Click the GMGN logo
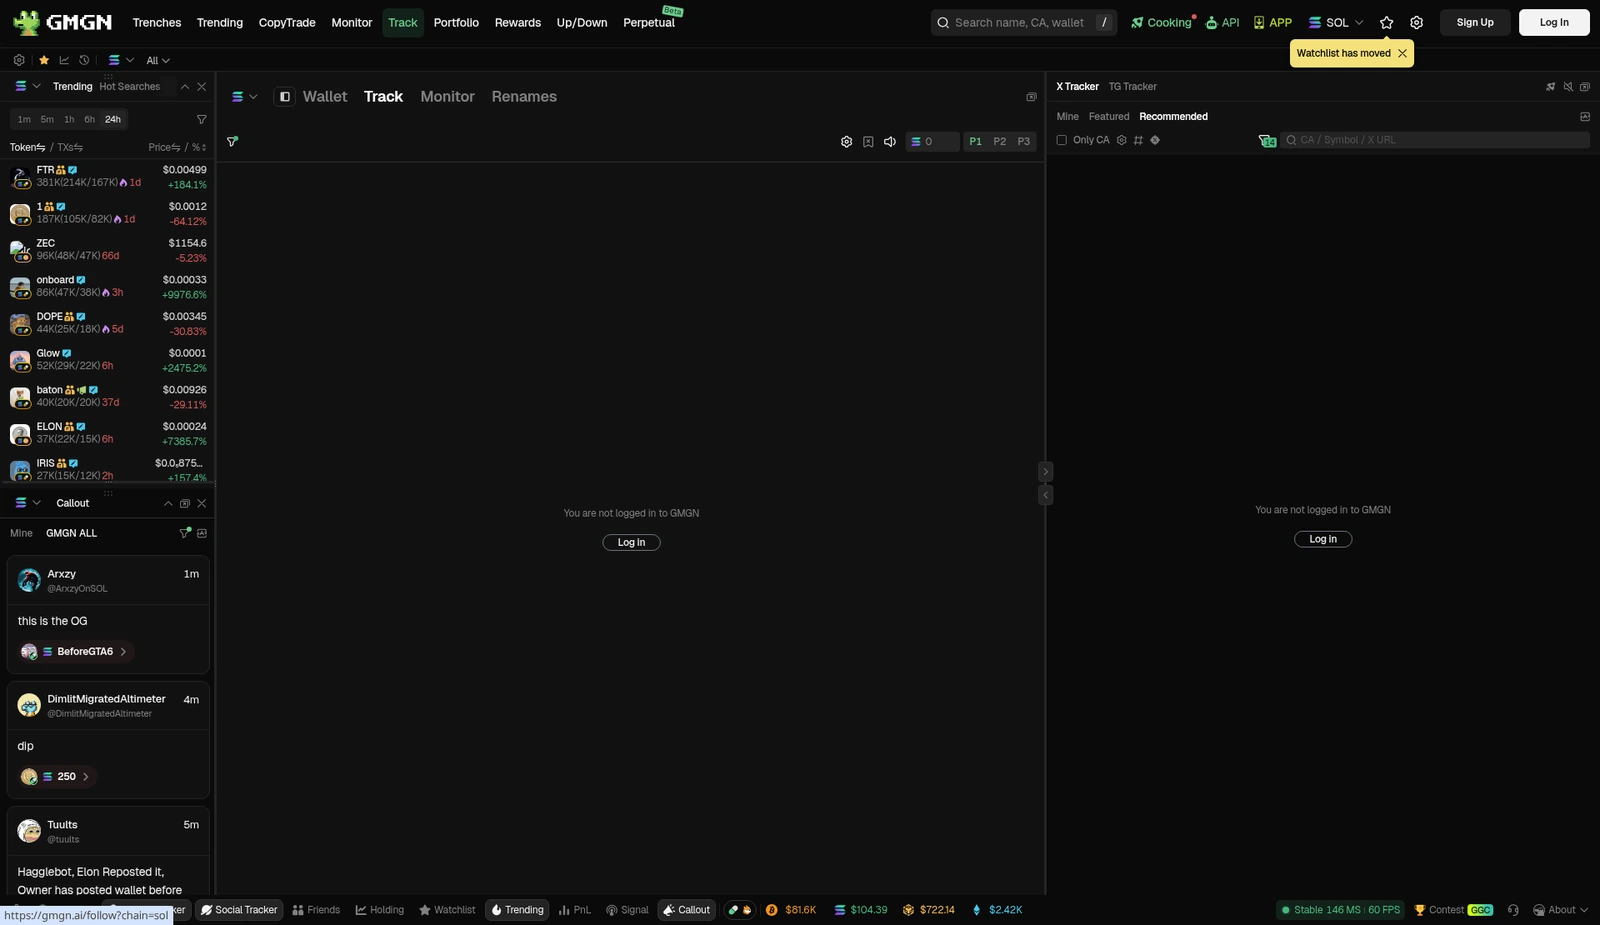This screenshot has height=925, width=1600. (62, 22)
